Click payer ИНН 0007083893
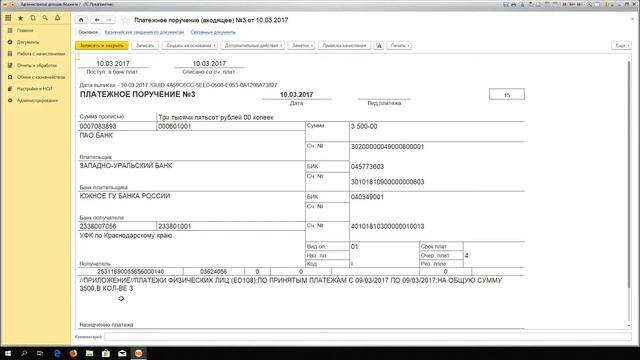Viewport: 640px width, 360px height. pyautogui.click(x=98, y=127)
